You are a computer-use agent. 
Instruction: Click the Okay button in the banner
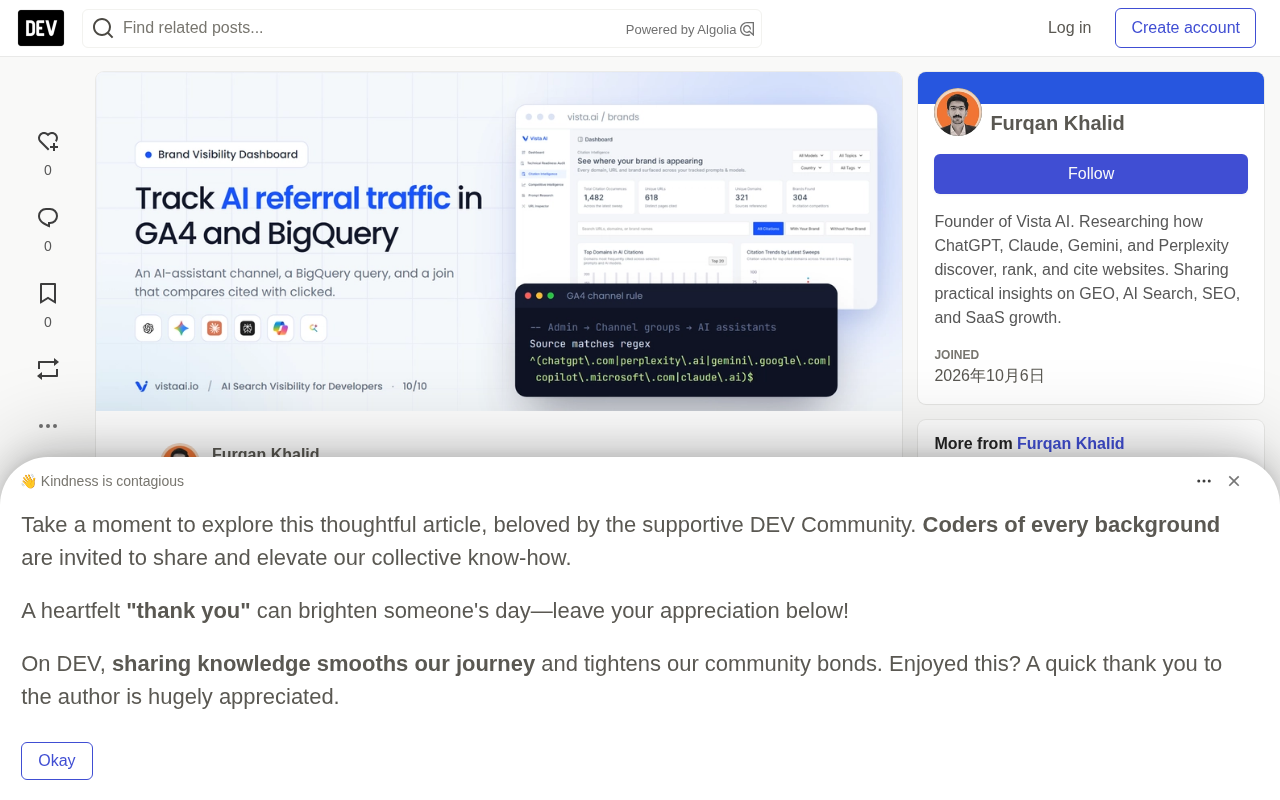[57, 761]
